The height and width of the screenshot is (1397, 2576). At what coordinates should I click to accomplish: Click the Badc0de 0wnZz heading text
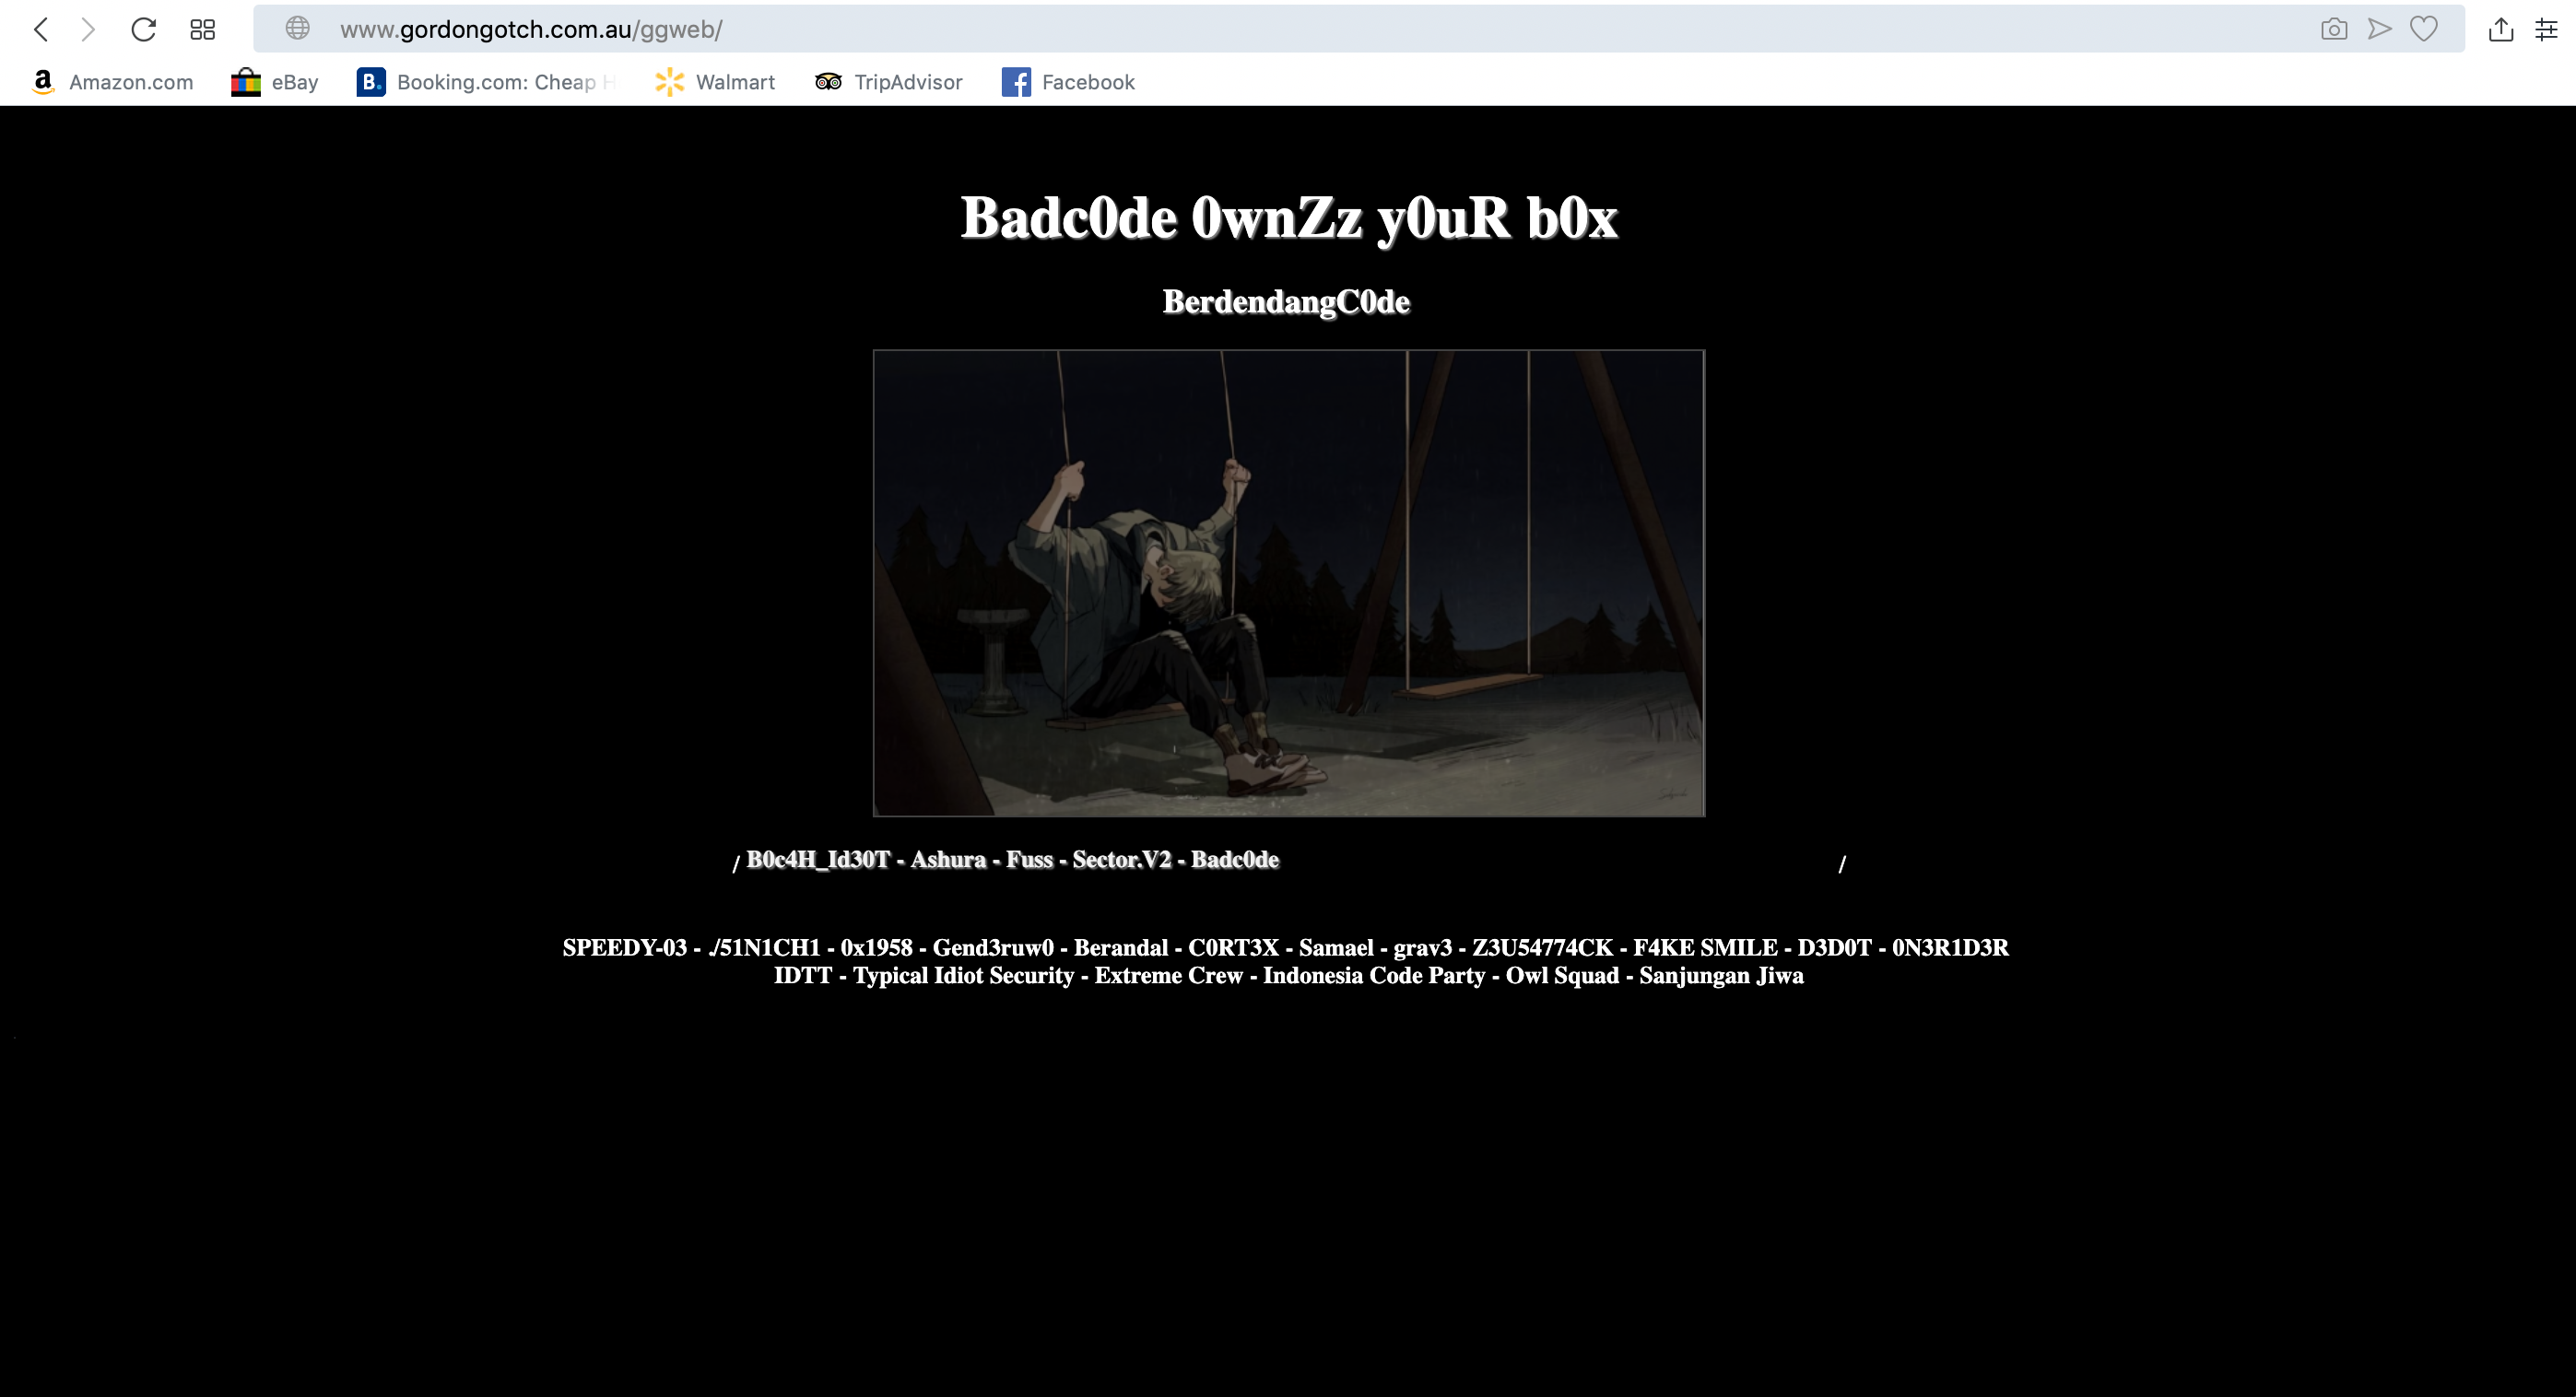click(x=1288, y=217)
